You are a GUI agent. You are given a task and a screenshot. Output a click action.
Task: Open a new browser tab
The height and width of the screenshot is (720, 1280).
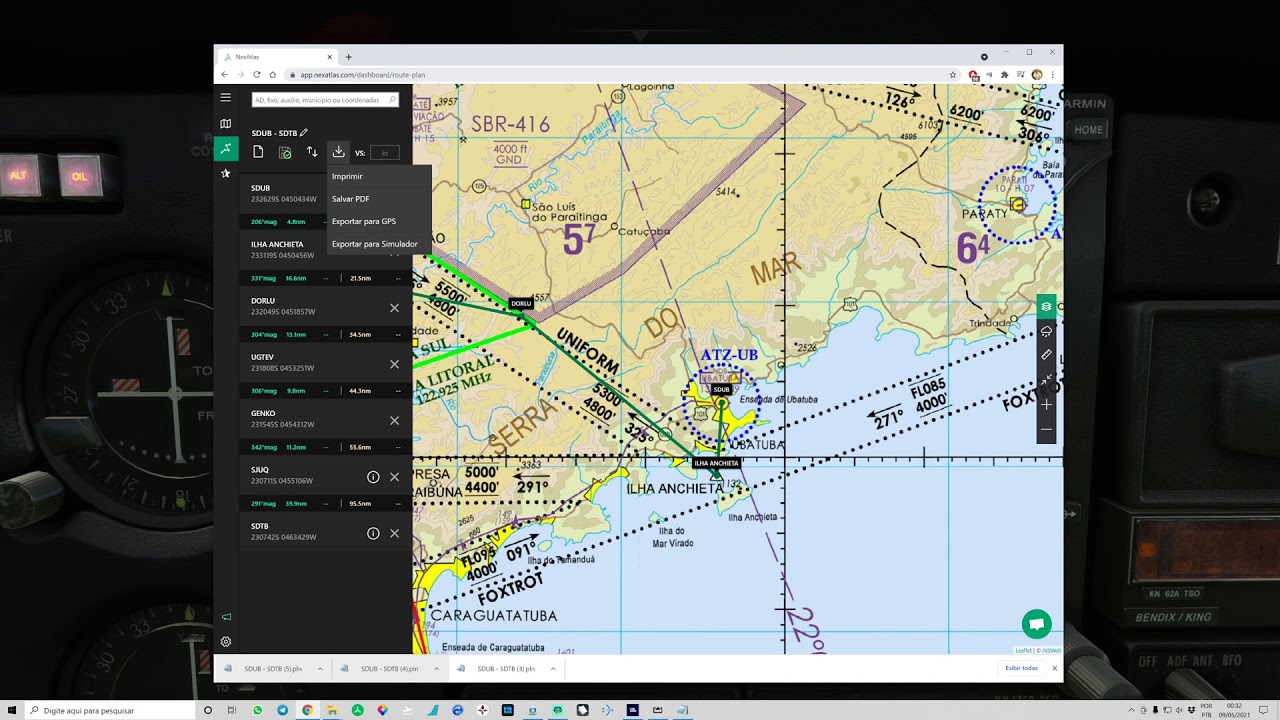pos(349,57)
